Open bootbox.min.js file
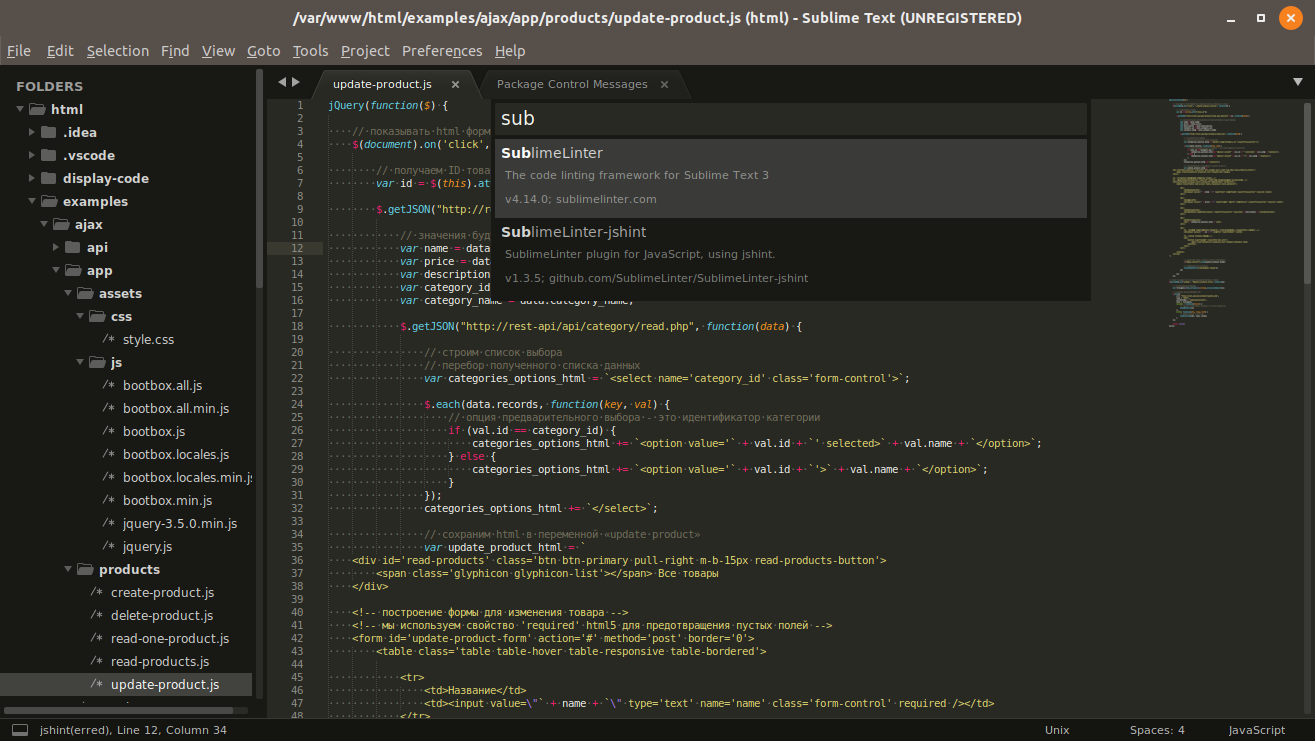This screenshot has width=1315, height=741. [167, 500]
